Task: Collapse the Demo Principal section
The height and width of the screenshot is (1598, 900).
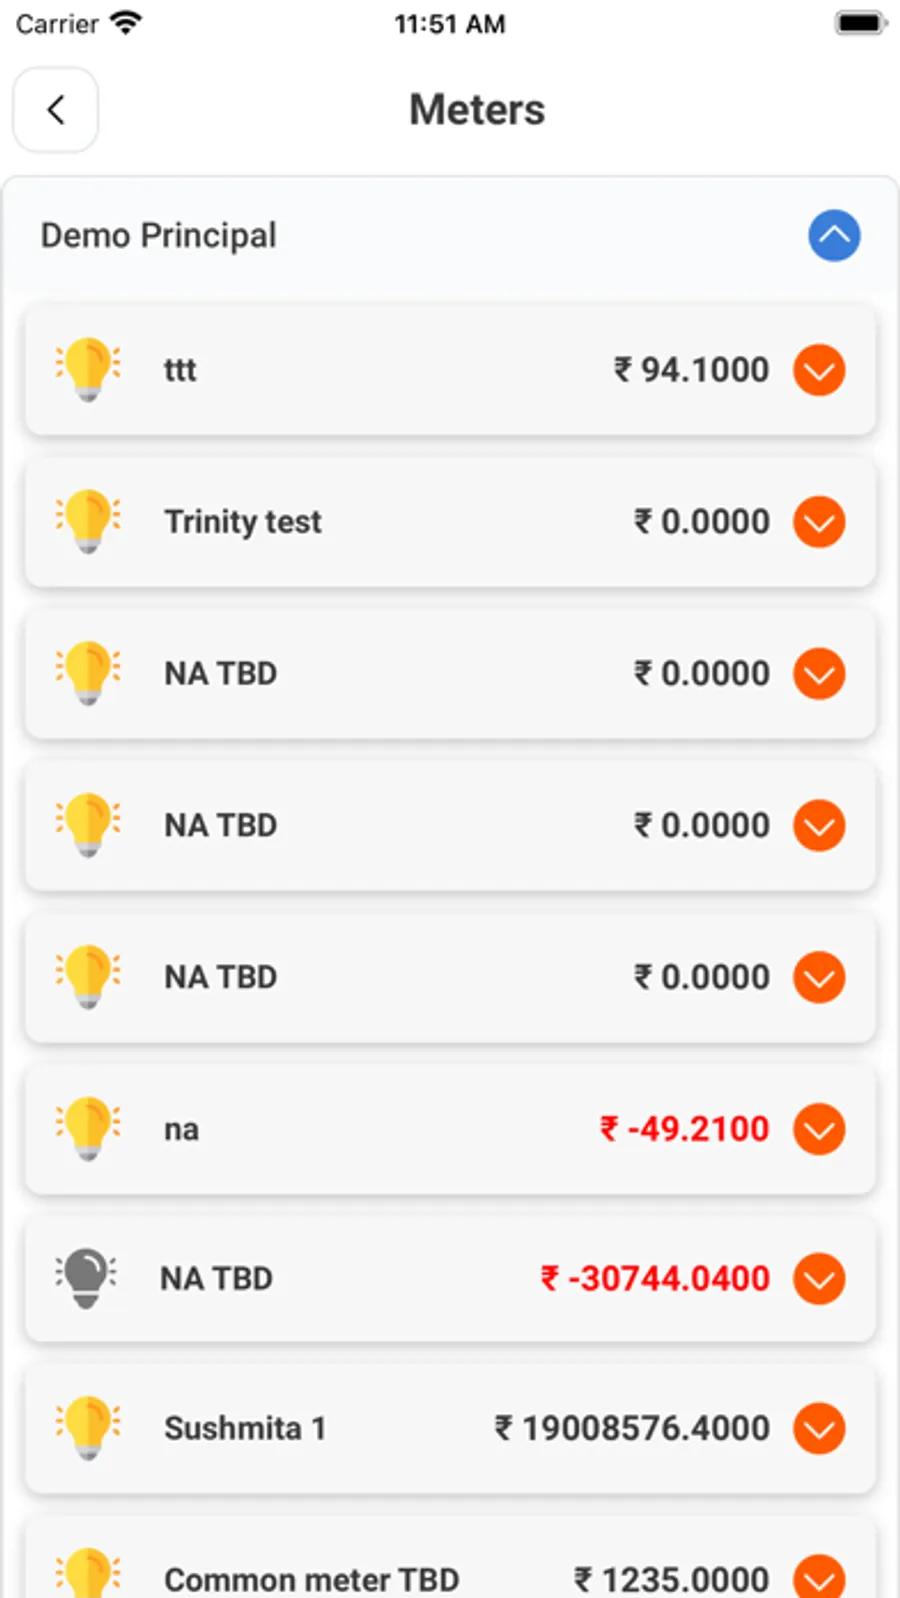Action: pyautogui.click(x=834, y=236)
